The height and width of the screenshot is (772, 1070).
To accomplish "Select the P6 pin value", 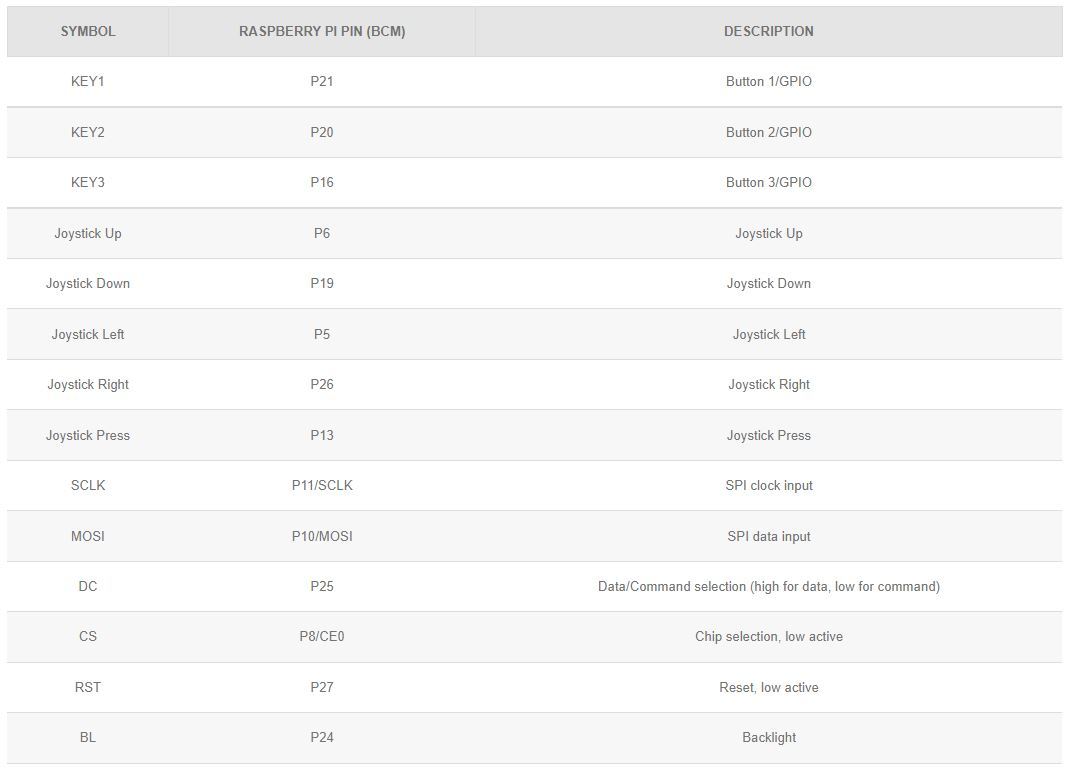I will click(x=322, y=233).
